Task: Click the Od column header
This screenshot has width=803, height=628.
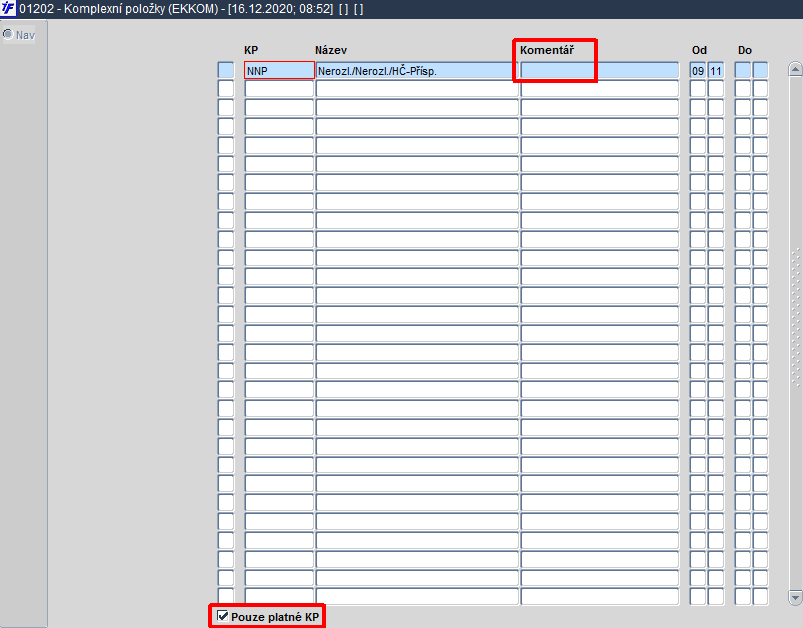Action: coord(699,50)
